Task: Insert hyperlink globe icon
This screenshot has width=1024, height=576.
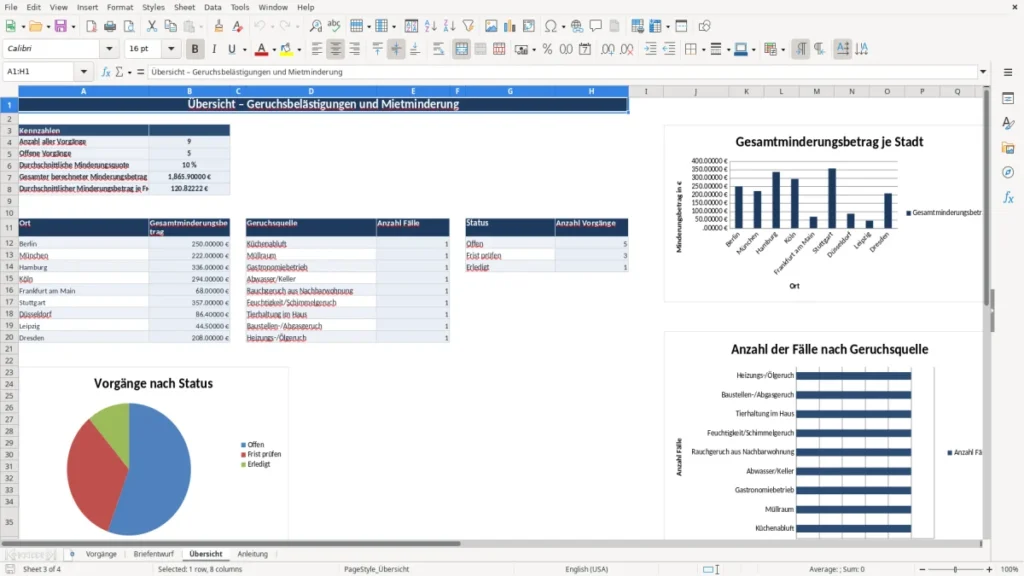Action: tap(577, 26)
